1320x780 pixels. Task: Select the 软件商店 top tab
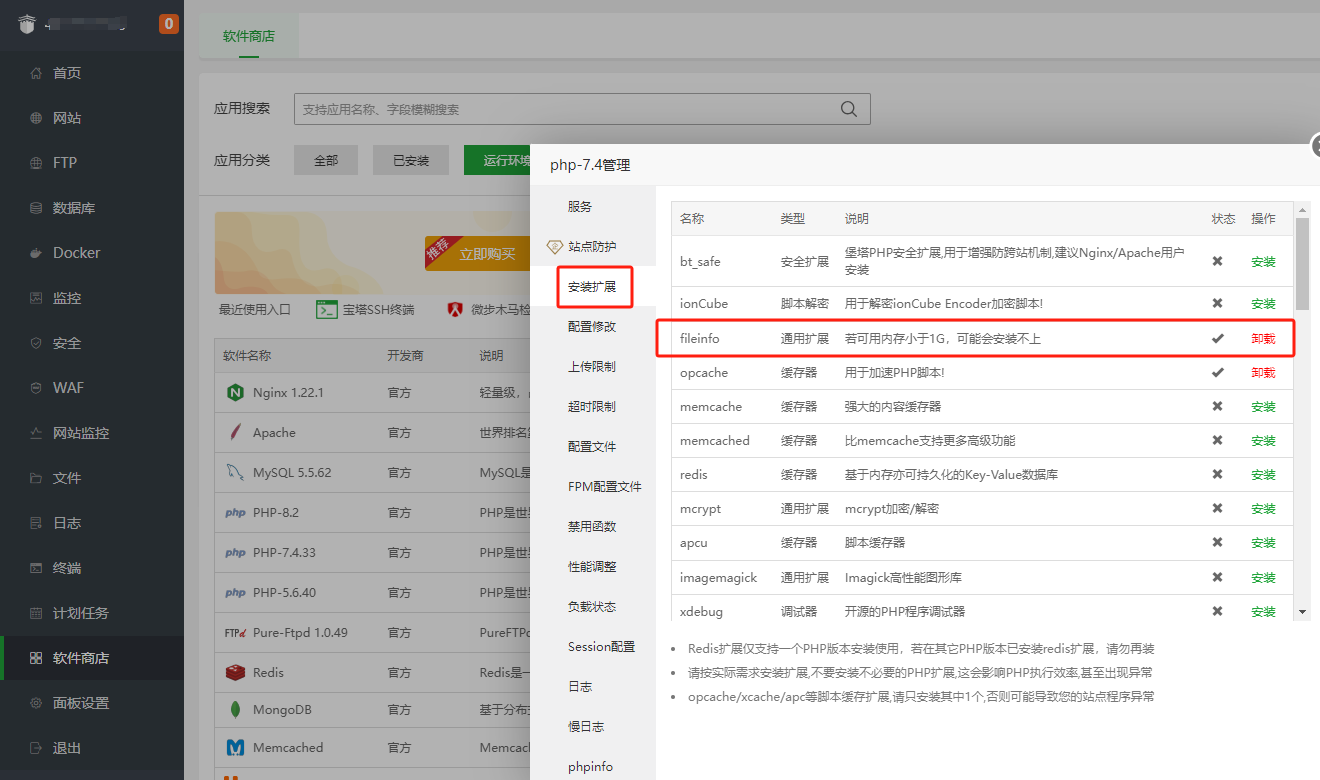(x=248, y=36)
